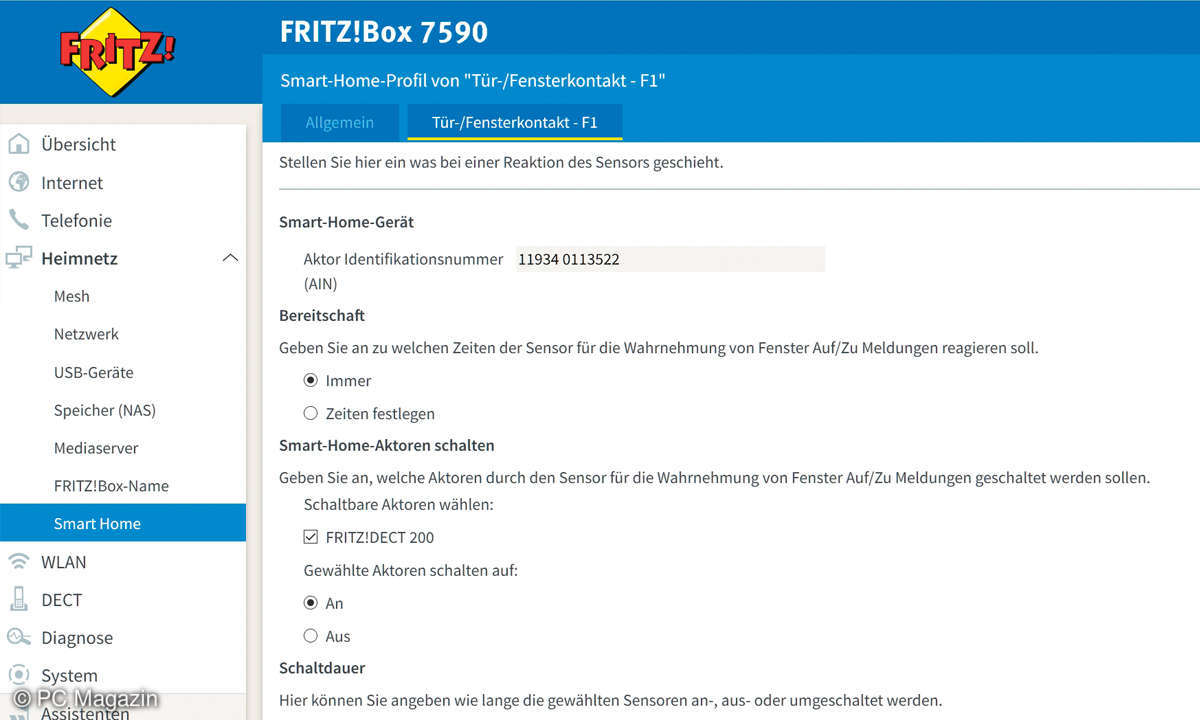Click the FRITZ! logo
Viewport: 1200px width, 720px height.
(x=118, y=52)
